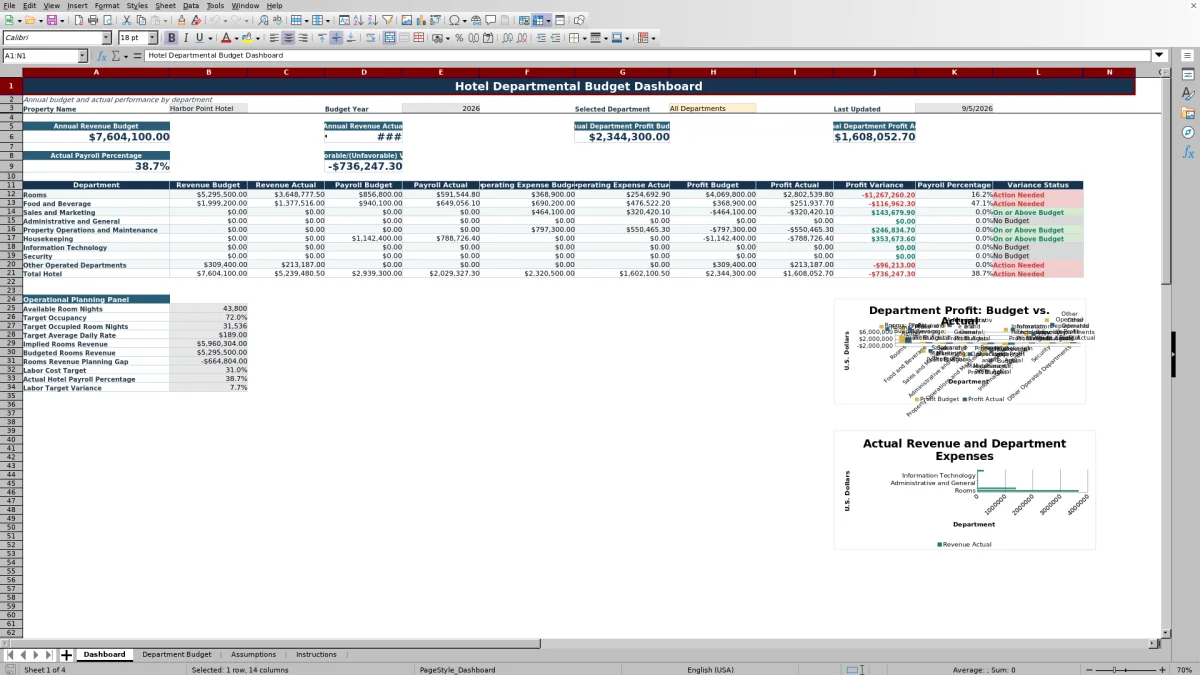1200x675 pixels.
Task: Toggle Align Right
Action: tap(303, 38)
